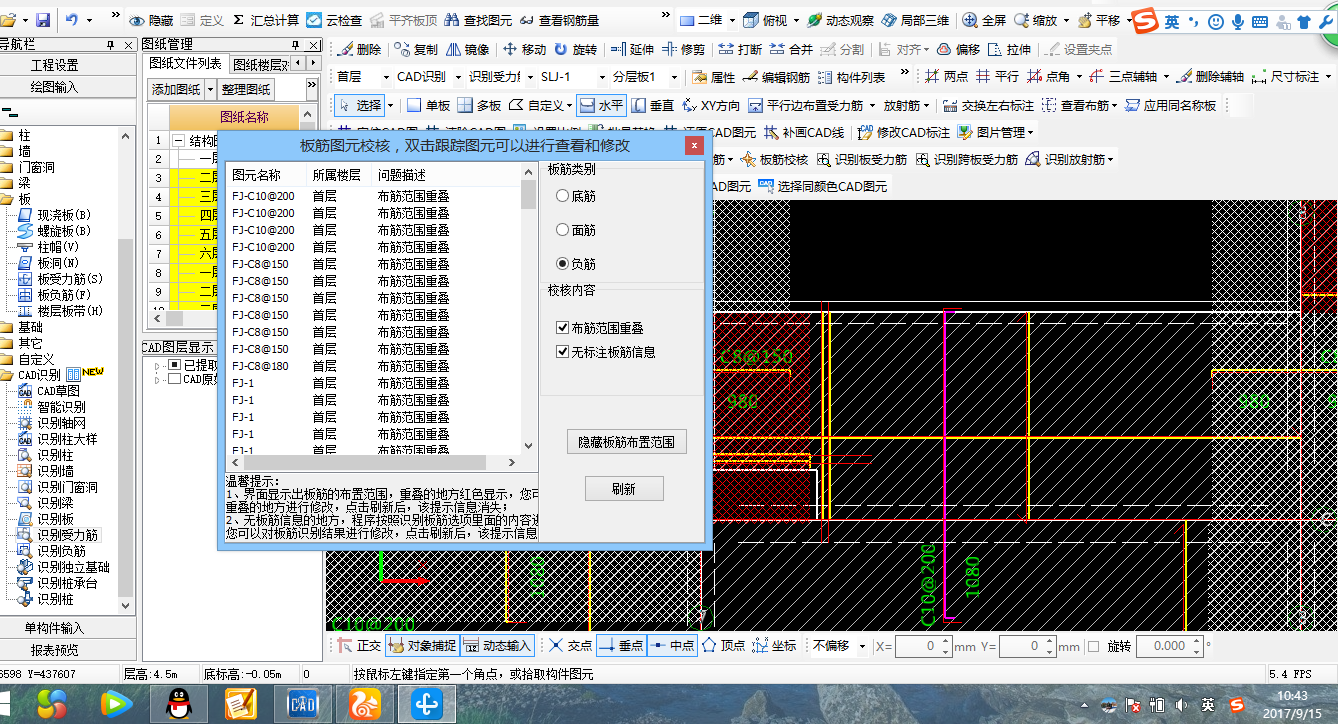Click 查找图元 binoculars tool
Viewport: 1338px width, 724px height.
(476, 20)
